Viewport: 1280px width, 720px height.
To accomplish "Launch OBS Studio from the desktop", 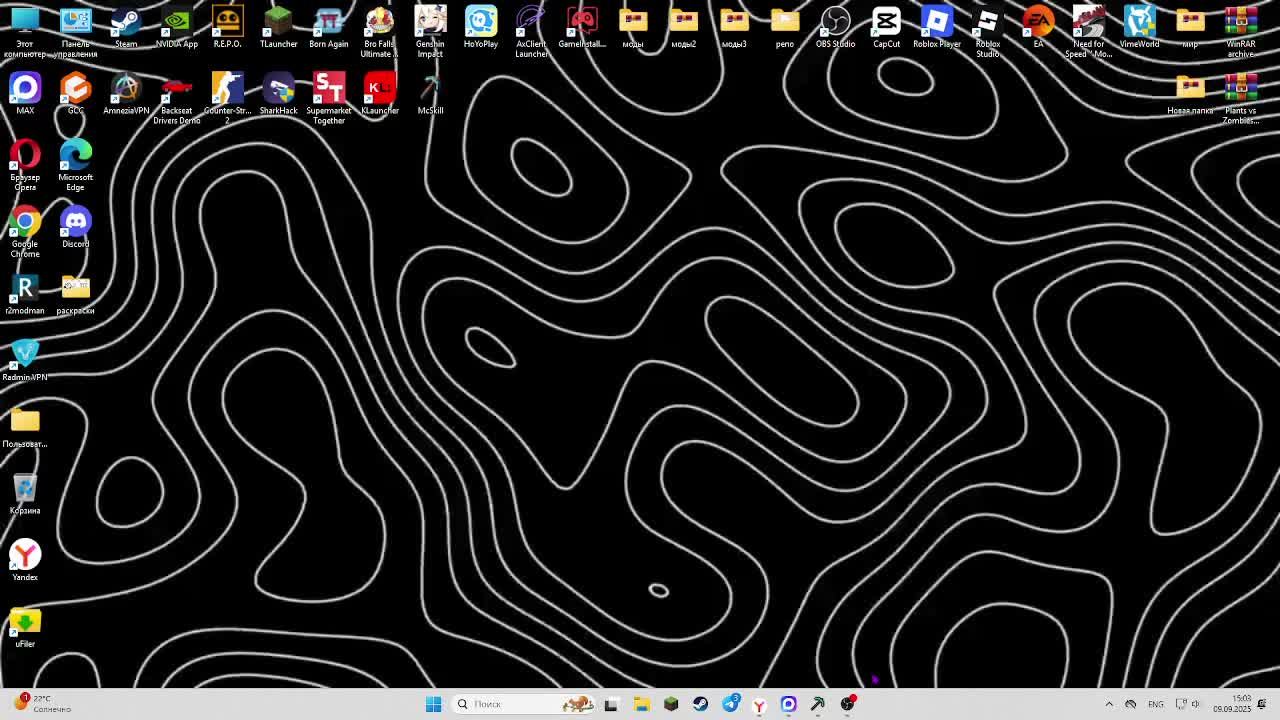I will pos(835,26).
